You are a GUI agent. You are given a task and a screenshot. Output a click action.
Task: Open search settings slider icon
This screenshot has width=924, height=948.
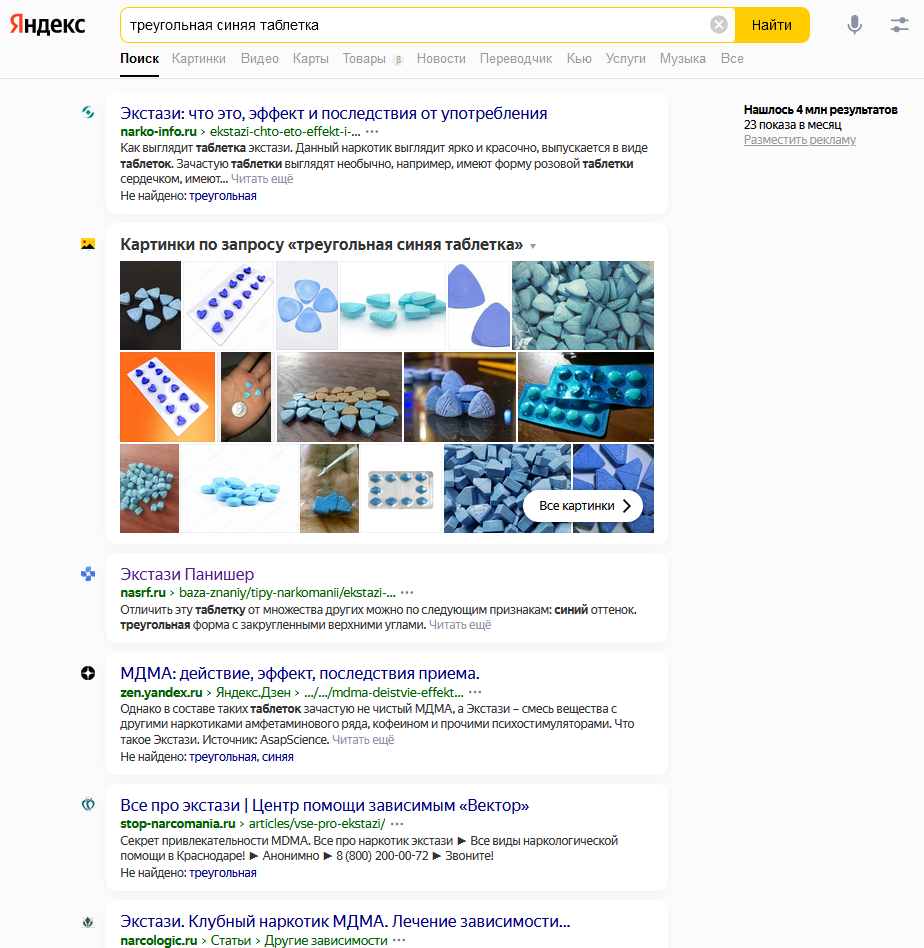[899, 25]
